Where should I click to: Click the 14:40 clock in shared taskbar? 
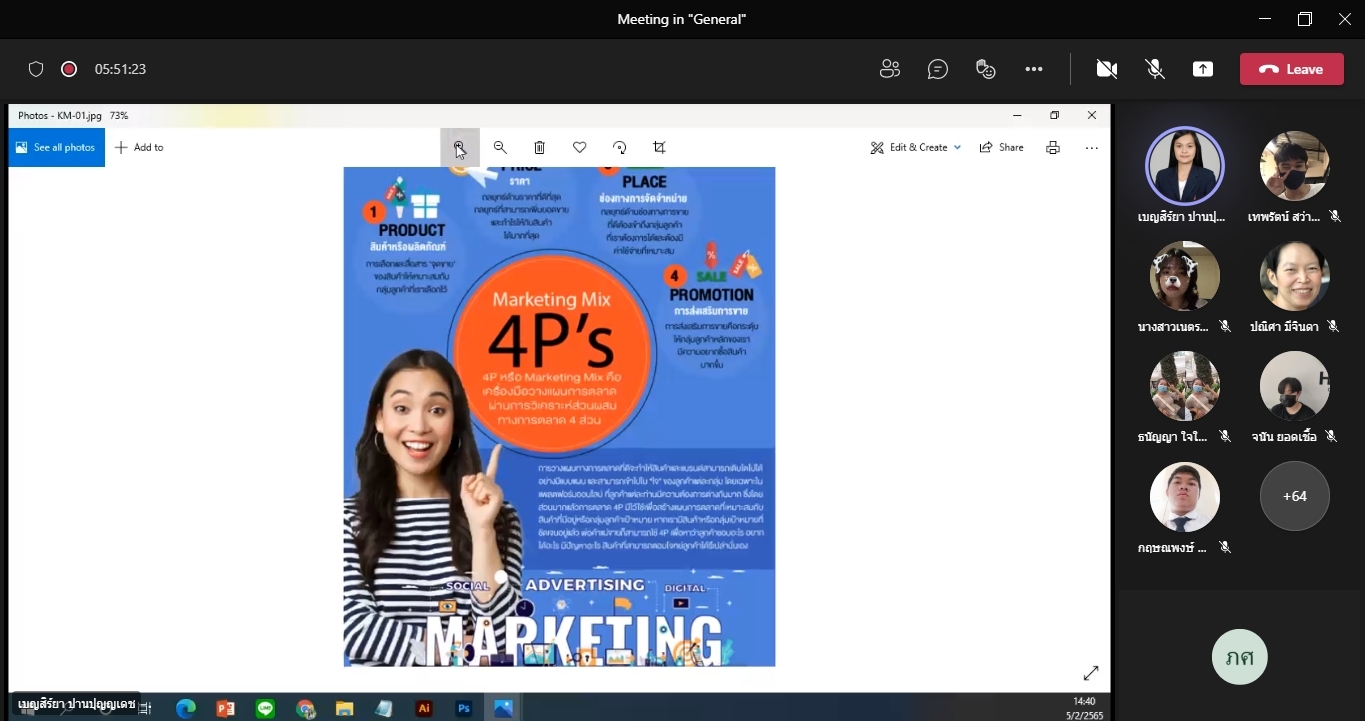click(1084, 701)
